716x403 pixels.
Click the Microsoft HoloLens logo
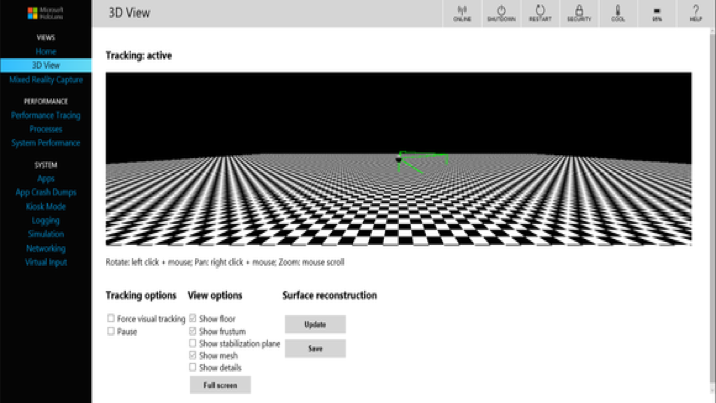click(45, 13)
